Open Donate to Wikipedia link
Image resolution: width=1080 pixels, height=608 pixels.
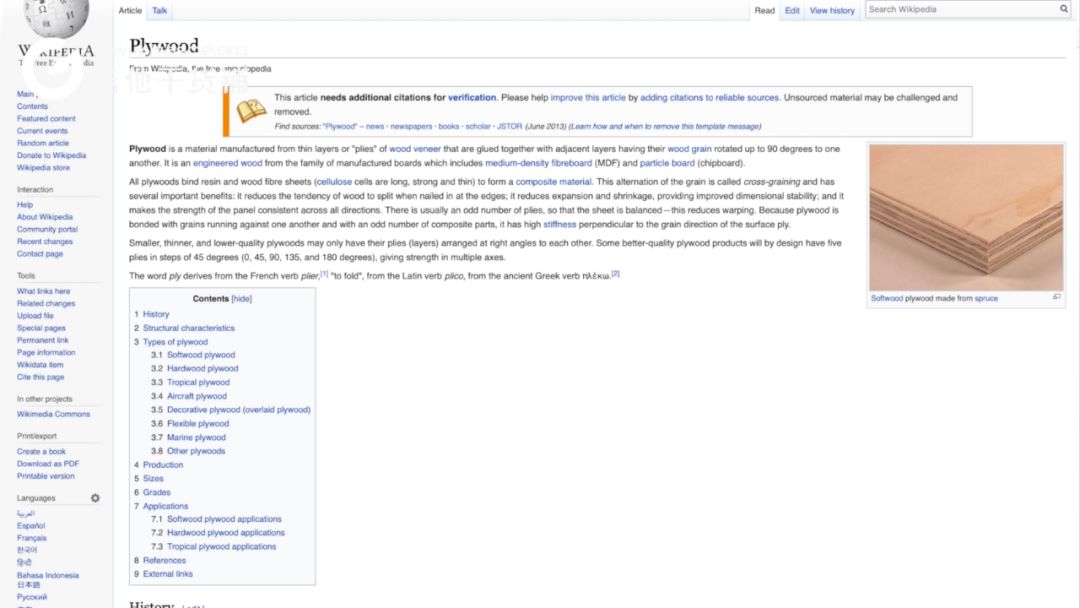[x=52, y=156]
